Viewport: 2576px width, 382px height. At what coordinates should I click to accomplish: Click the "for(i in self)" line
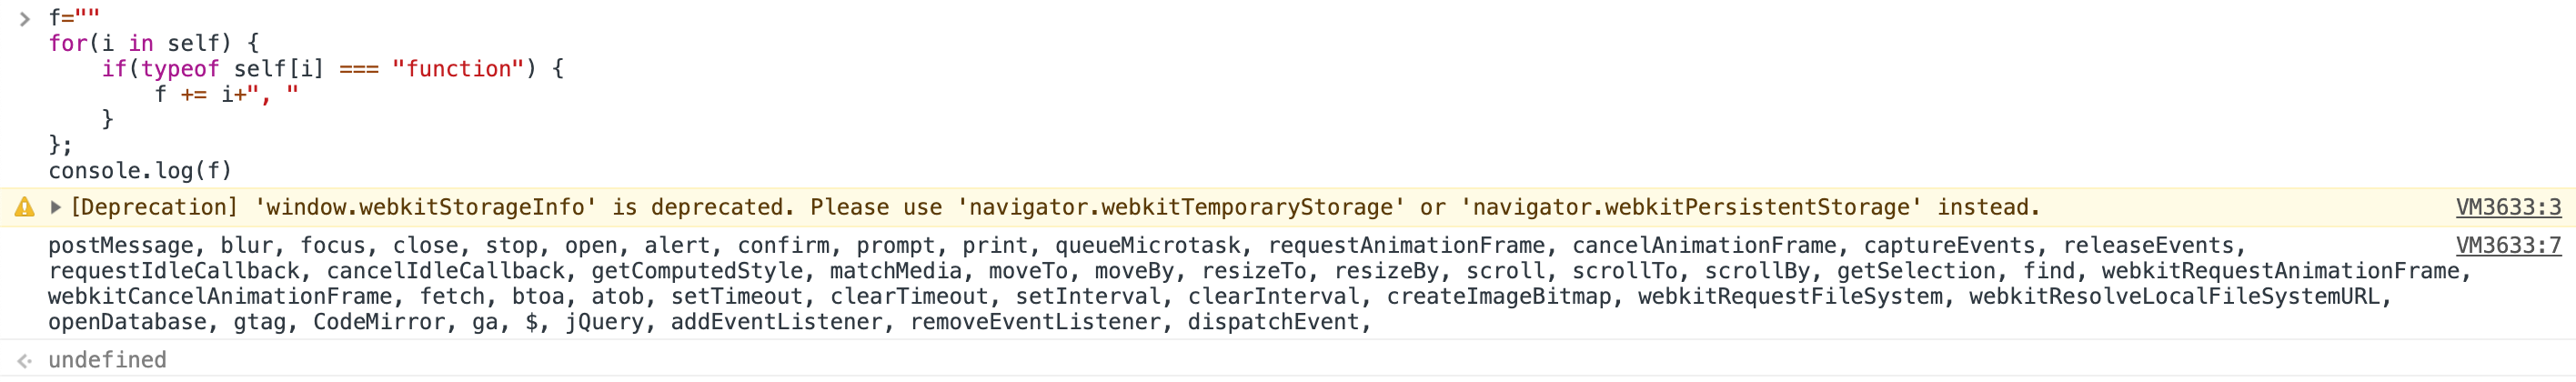point(153,44)
